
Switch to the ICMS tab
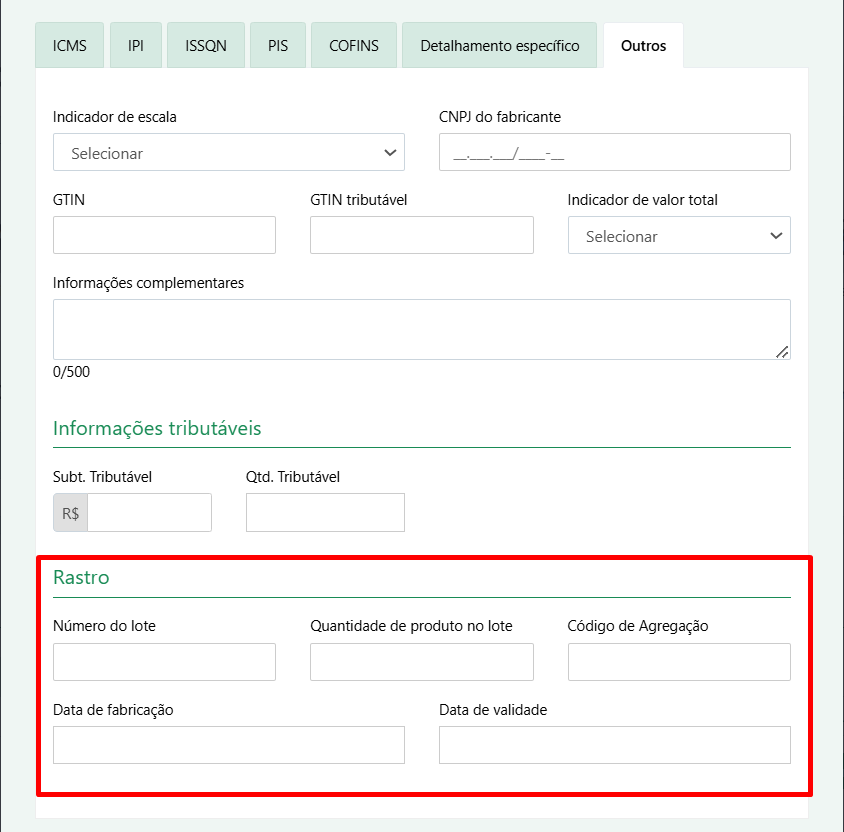point(69,46)
